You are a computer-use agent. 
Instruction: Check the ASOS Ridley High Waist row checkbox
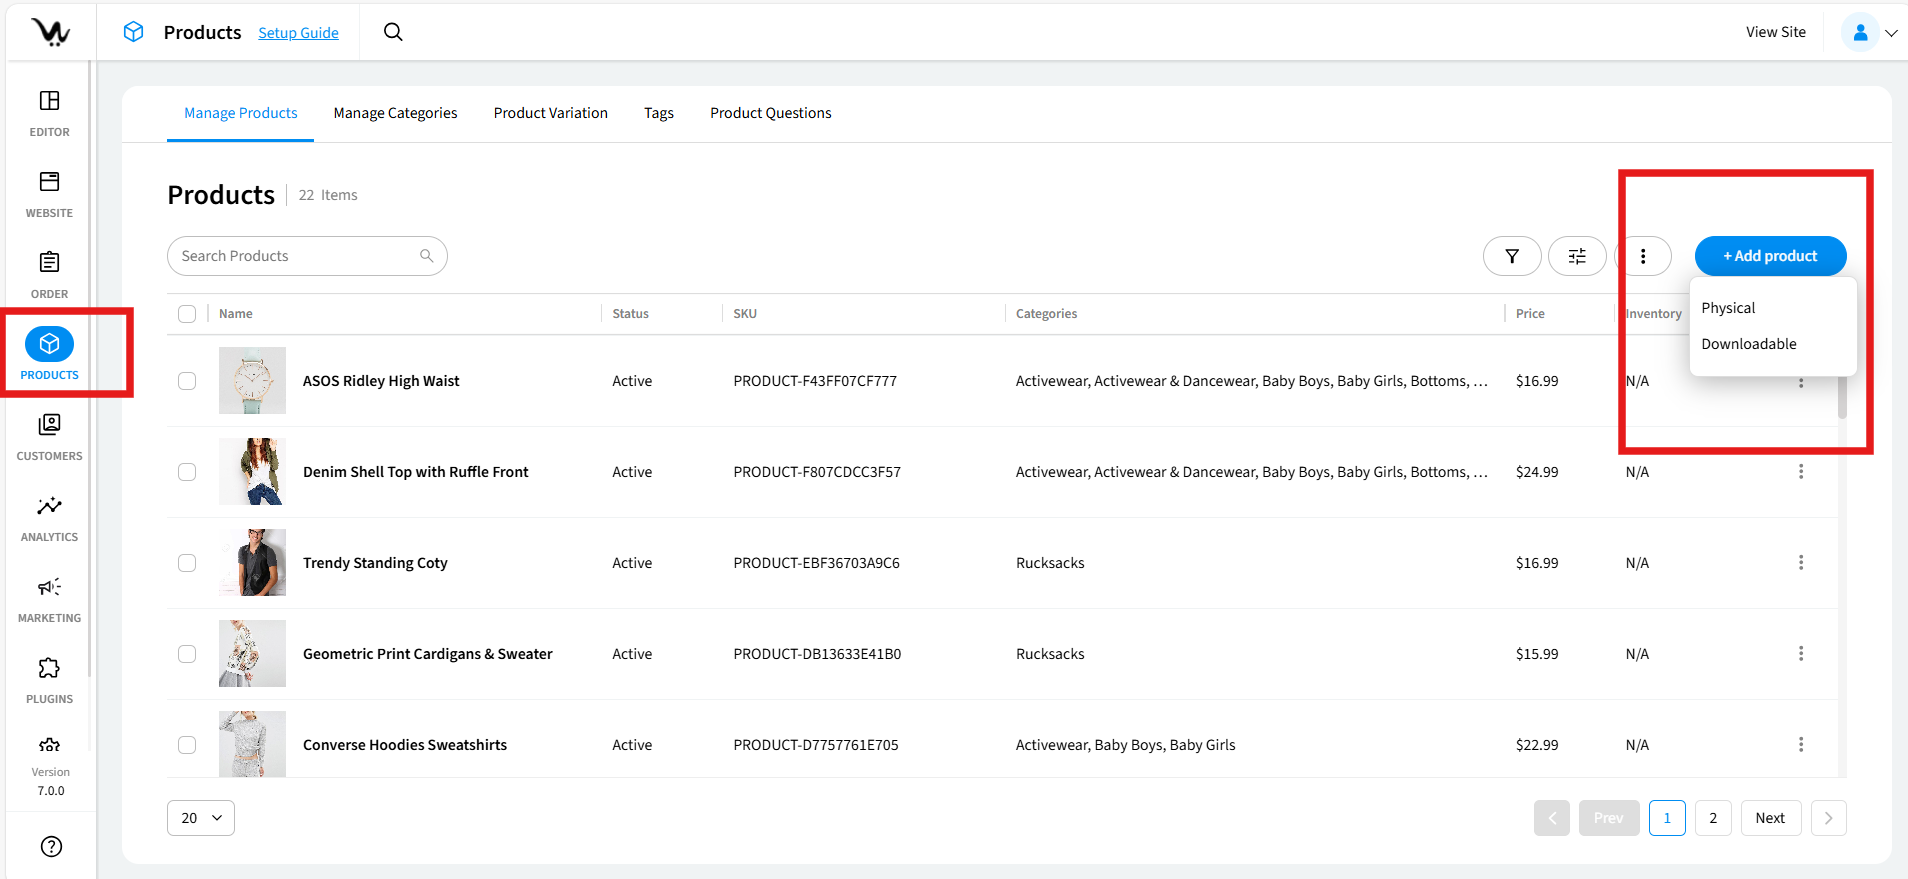click(187, 381)
